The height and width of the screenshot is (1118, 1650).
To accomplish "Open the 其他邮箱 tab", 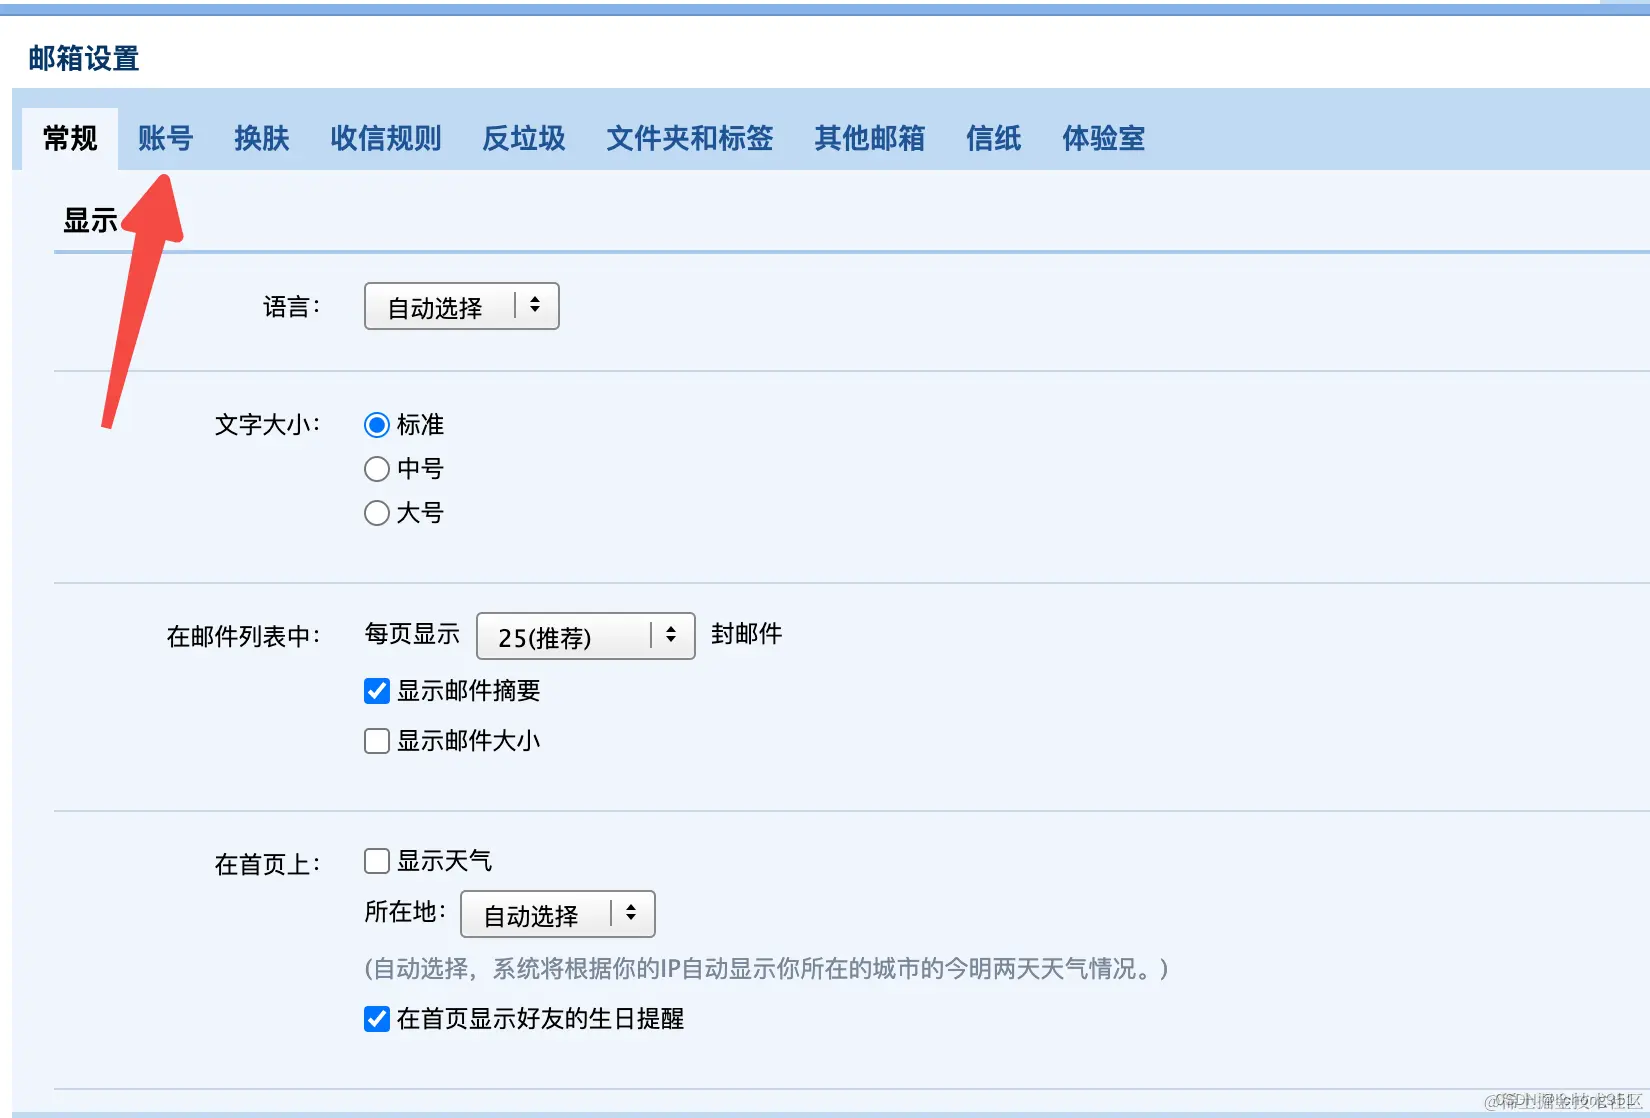I will click(869, 139).
